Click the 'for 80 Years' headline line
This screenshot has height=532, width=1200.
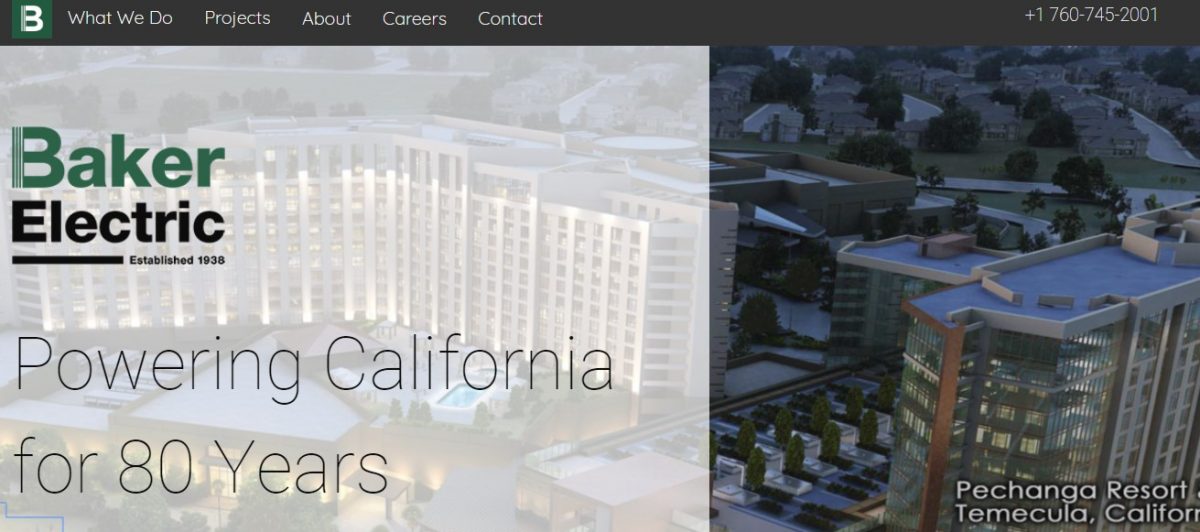click(x=201, y=465)
